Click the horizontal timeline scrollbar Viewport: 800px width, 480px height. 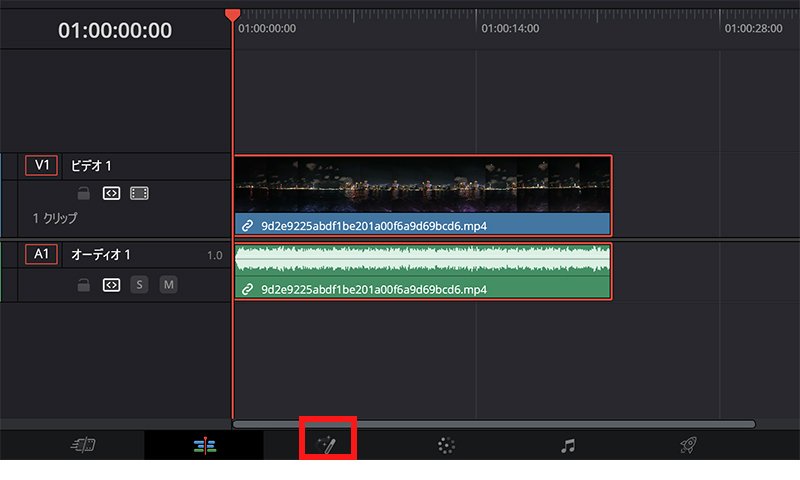coord(494,424)
